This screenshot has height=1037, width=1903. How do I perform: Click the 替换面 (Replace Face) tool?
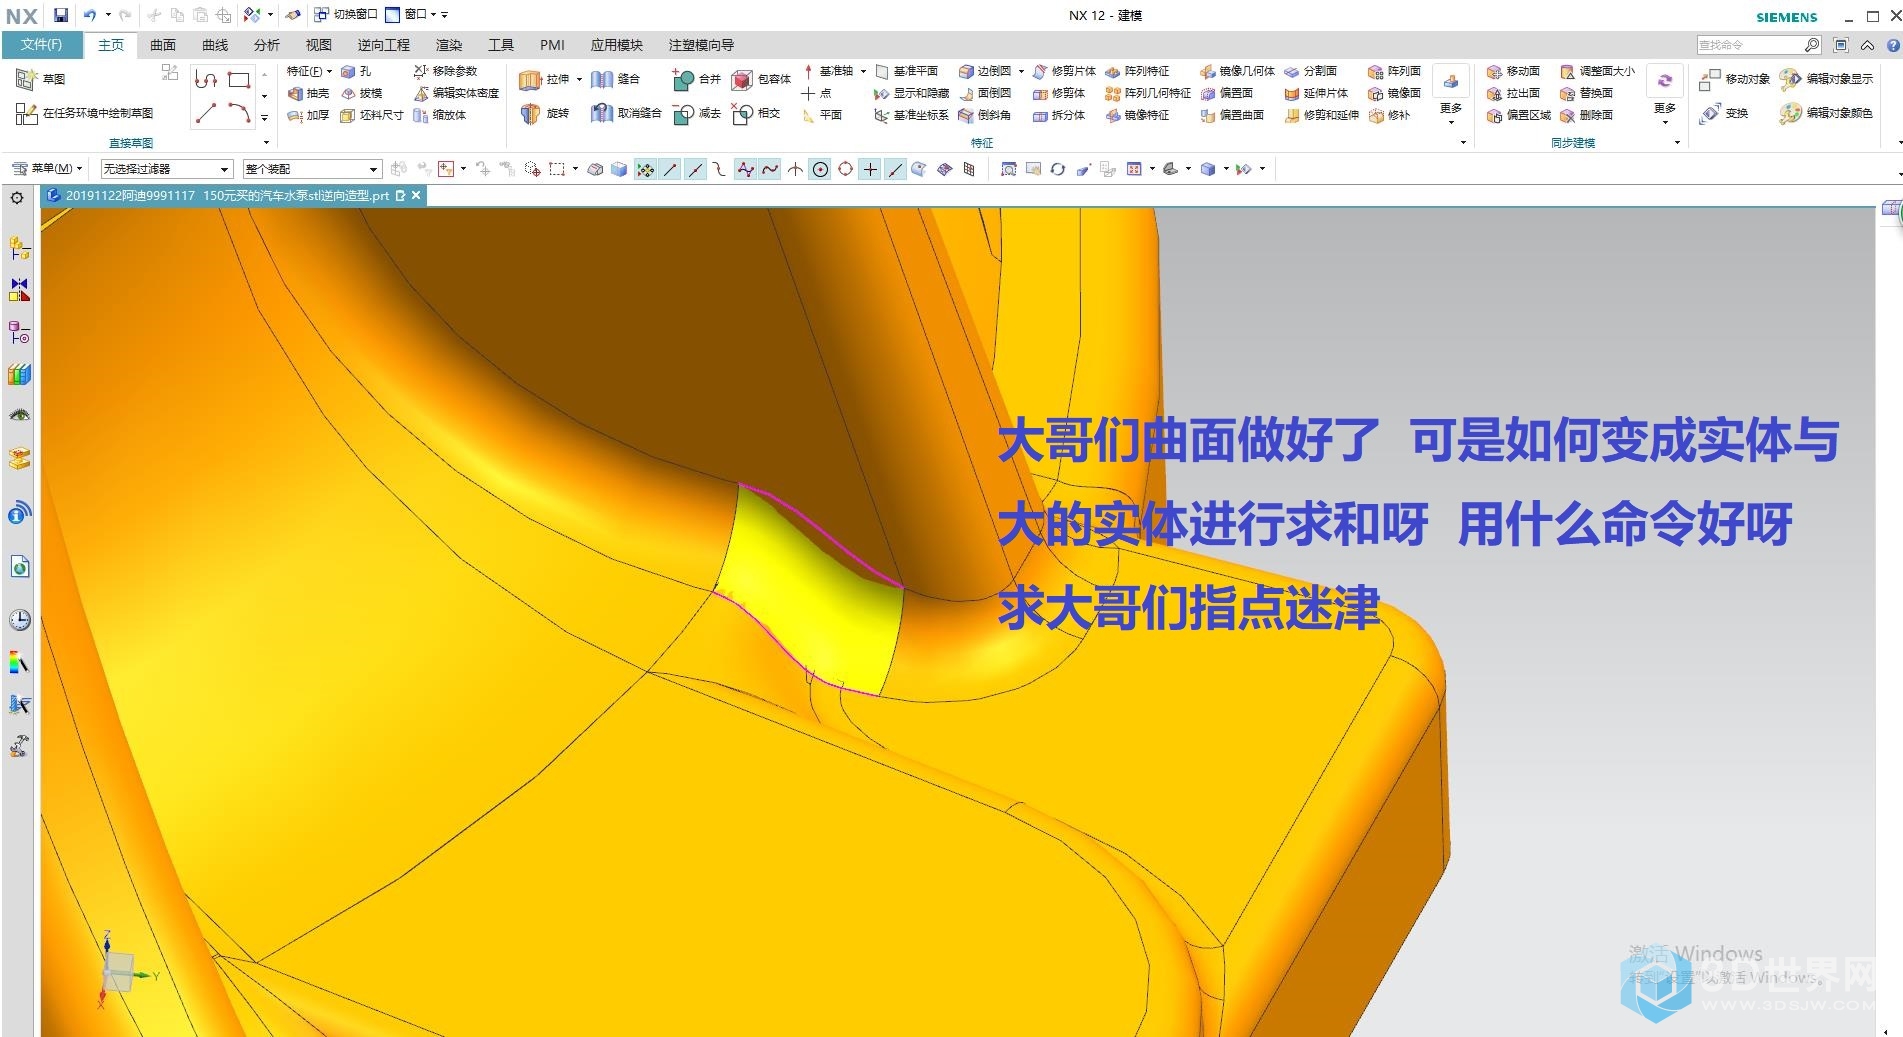(x=1586, y=93)
